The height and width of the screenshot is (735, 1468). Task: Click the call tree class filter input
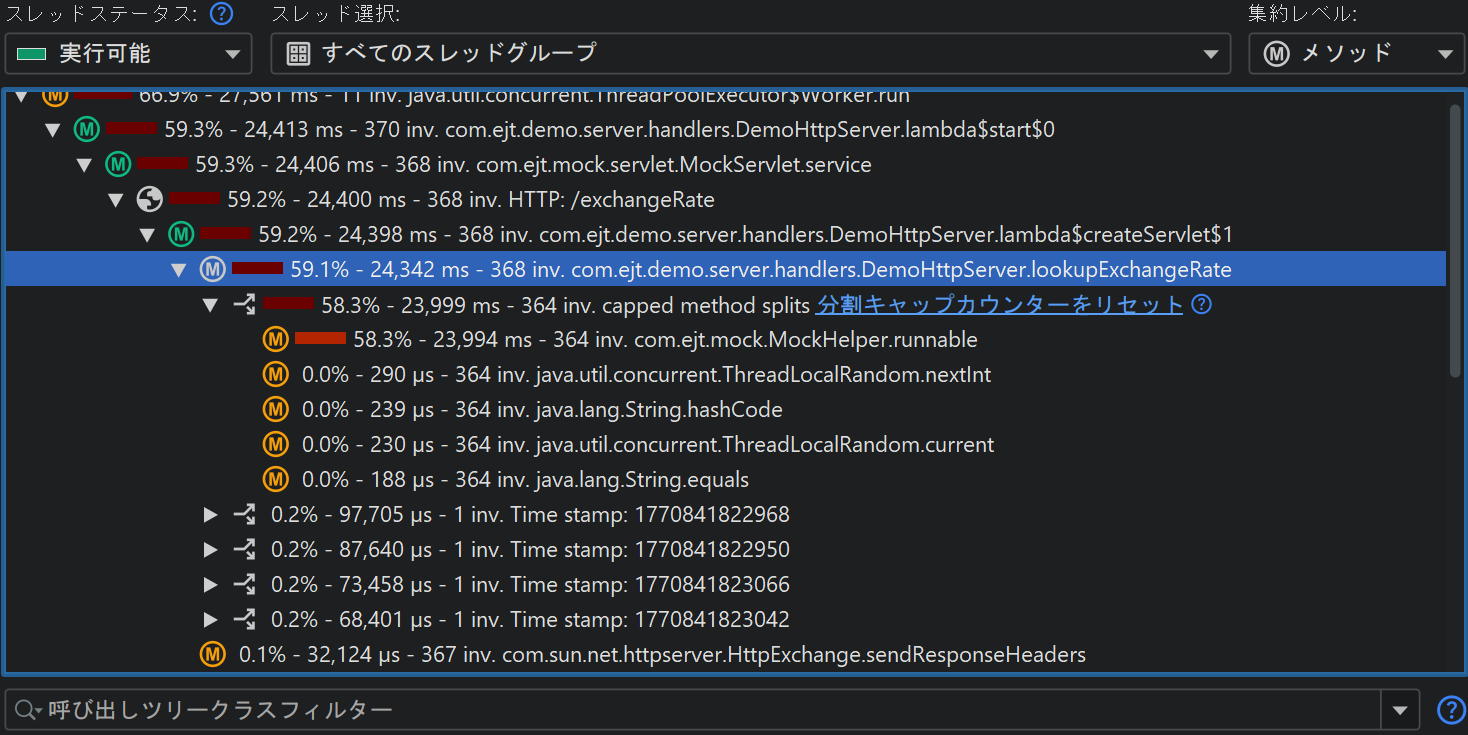pos(700,710)
